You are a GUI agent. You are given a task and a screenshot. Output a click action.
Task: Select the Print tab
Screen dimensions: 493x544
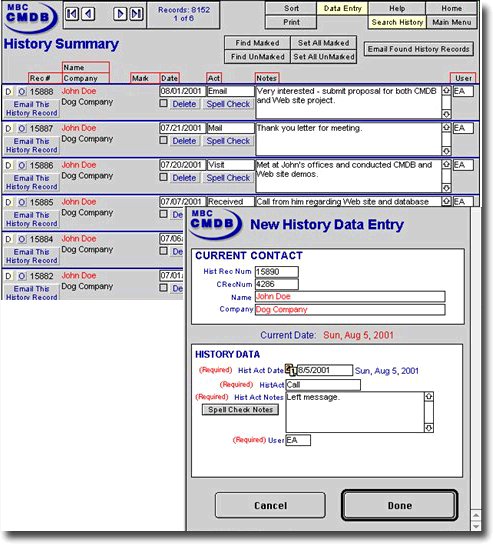pyautogui.click(x=291, y=22)
